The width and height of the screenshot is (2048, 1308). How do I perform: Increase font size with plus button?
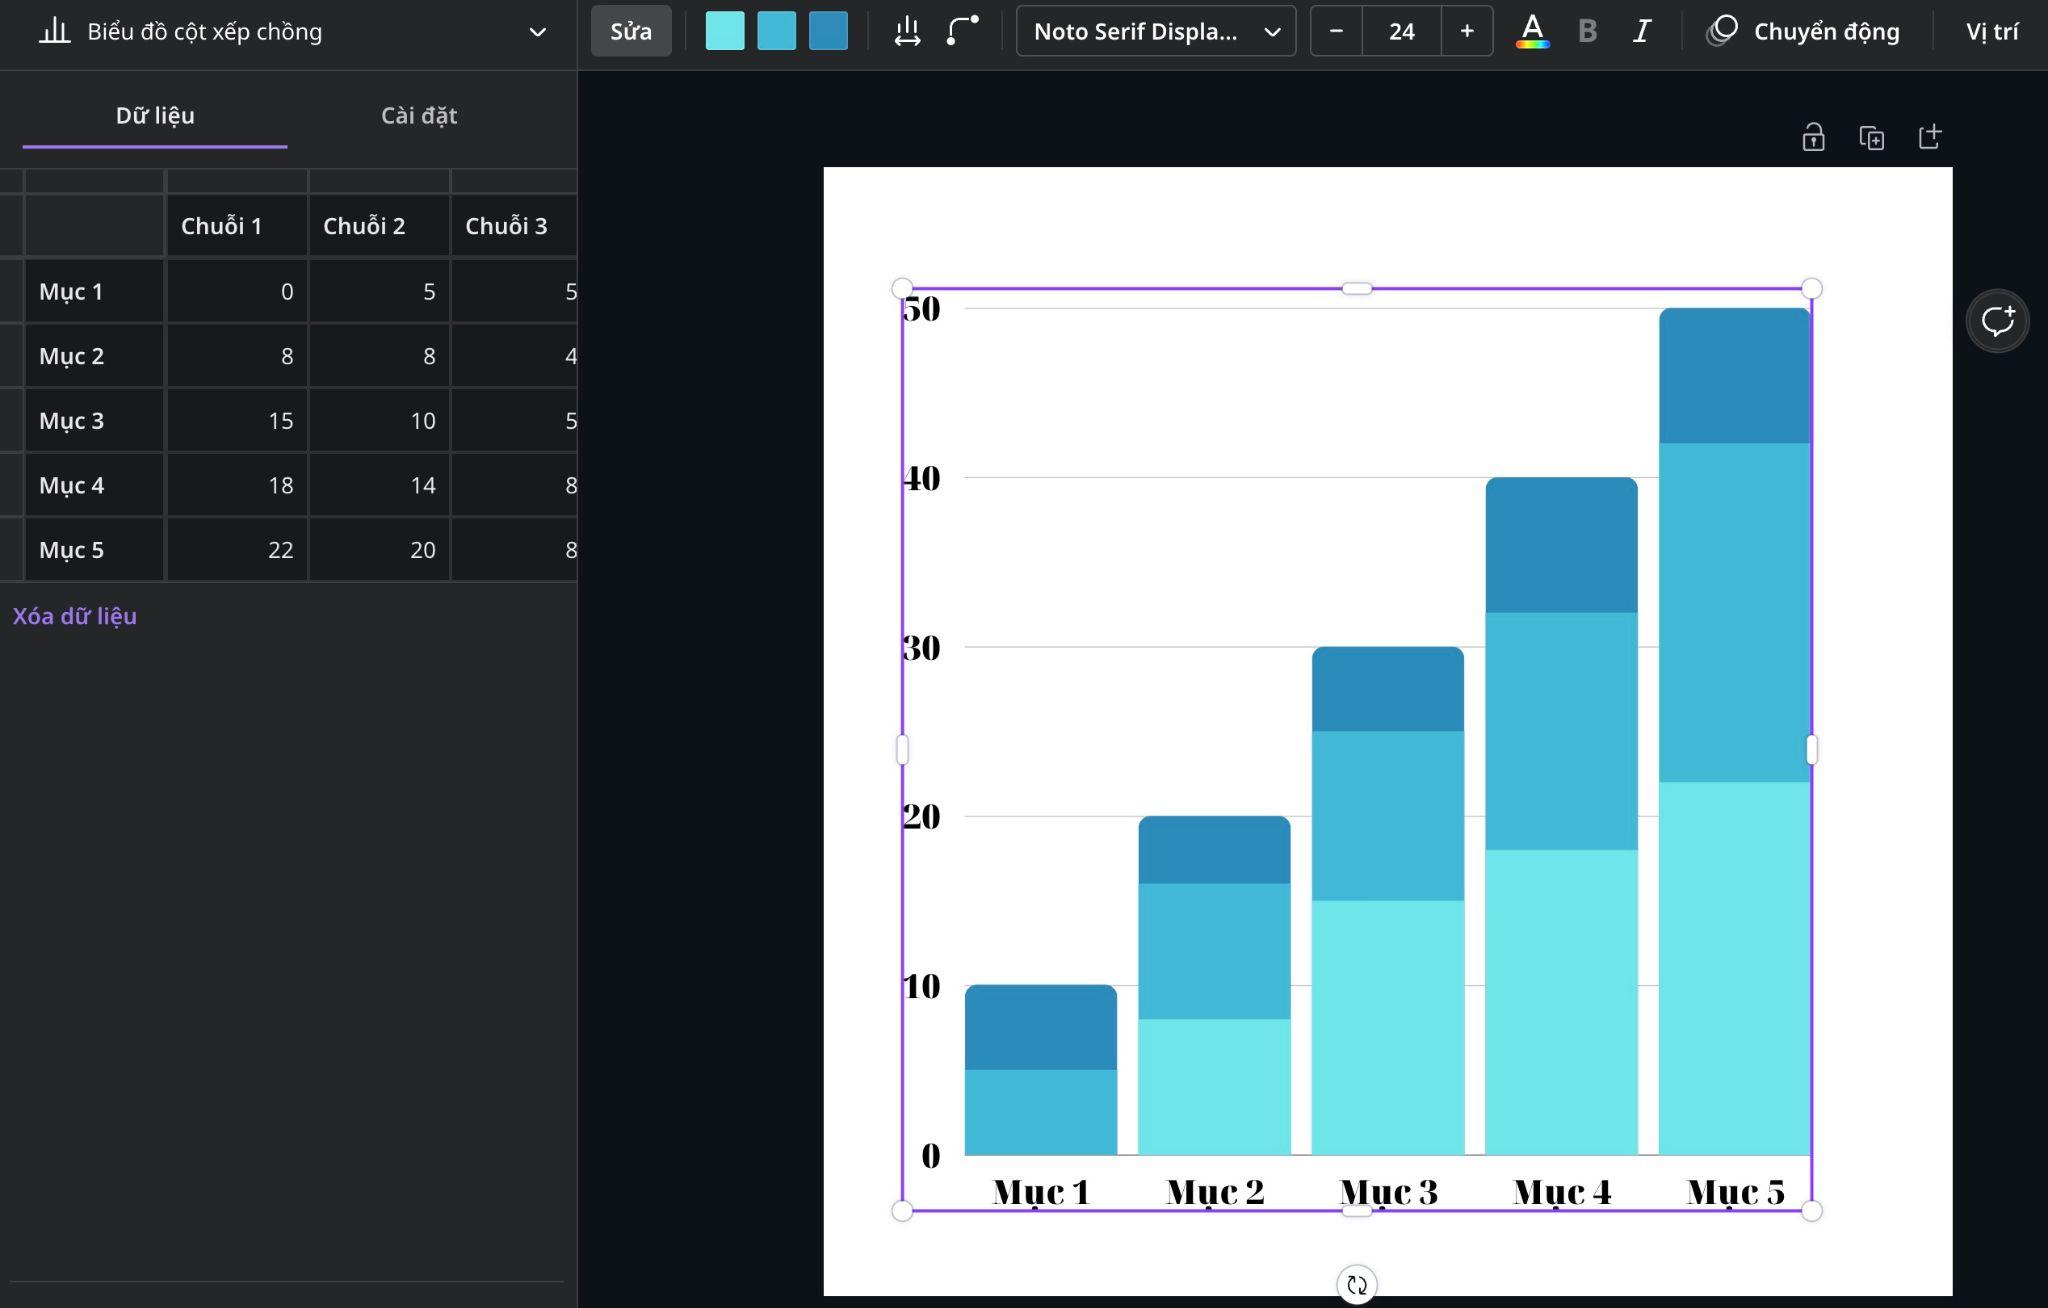1467,31
